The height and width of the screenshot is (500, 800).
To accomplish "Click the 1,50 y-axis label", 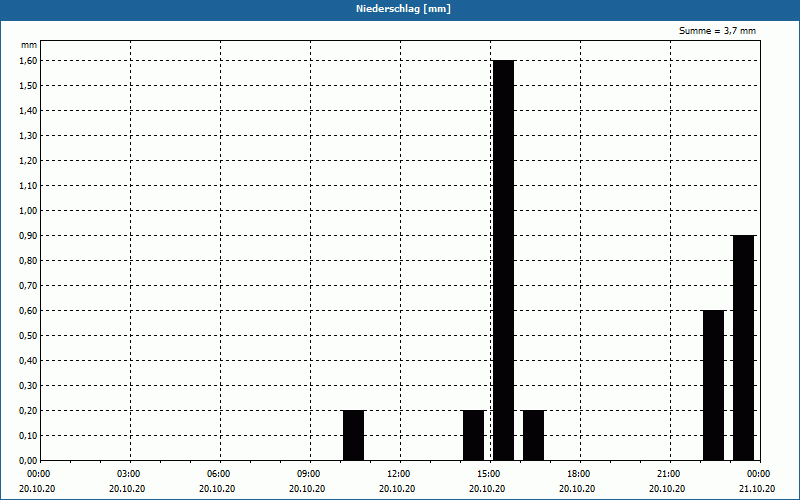I will 28,86.
